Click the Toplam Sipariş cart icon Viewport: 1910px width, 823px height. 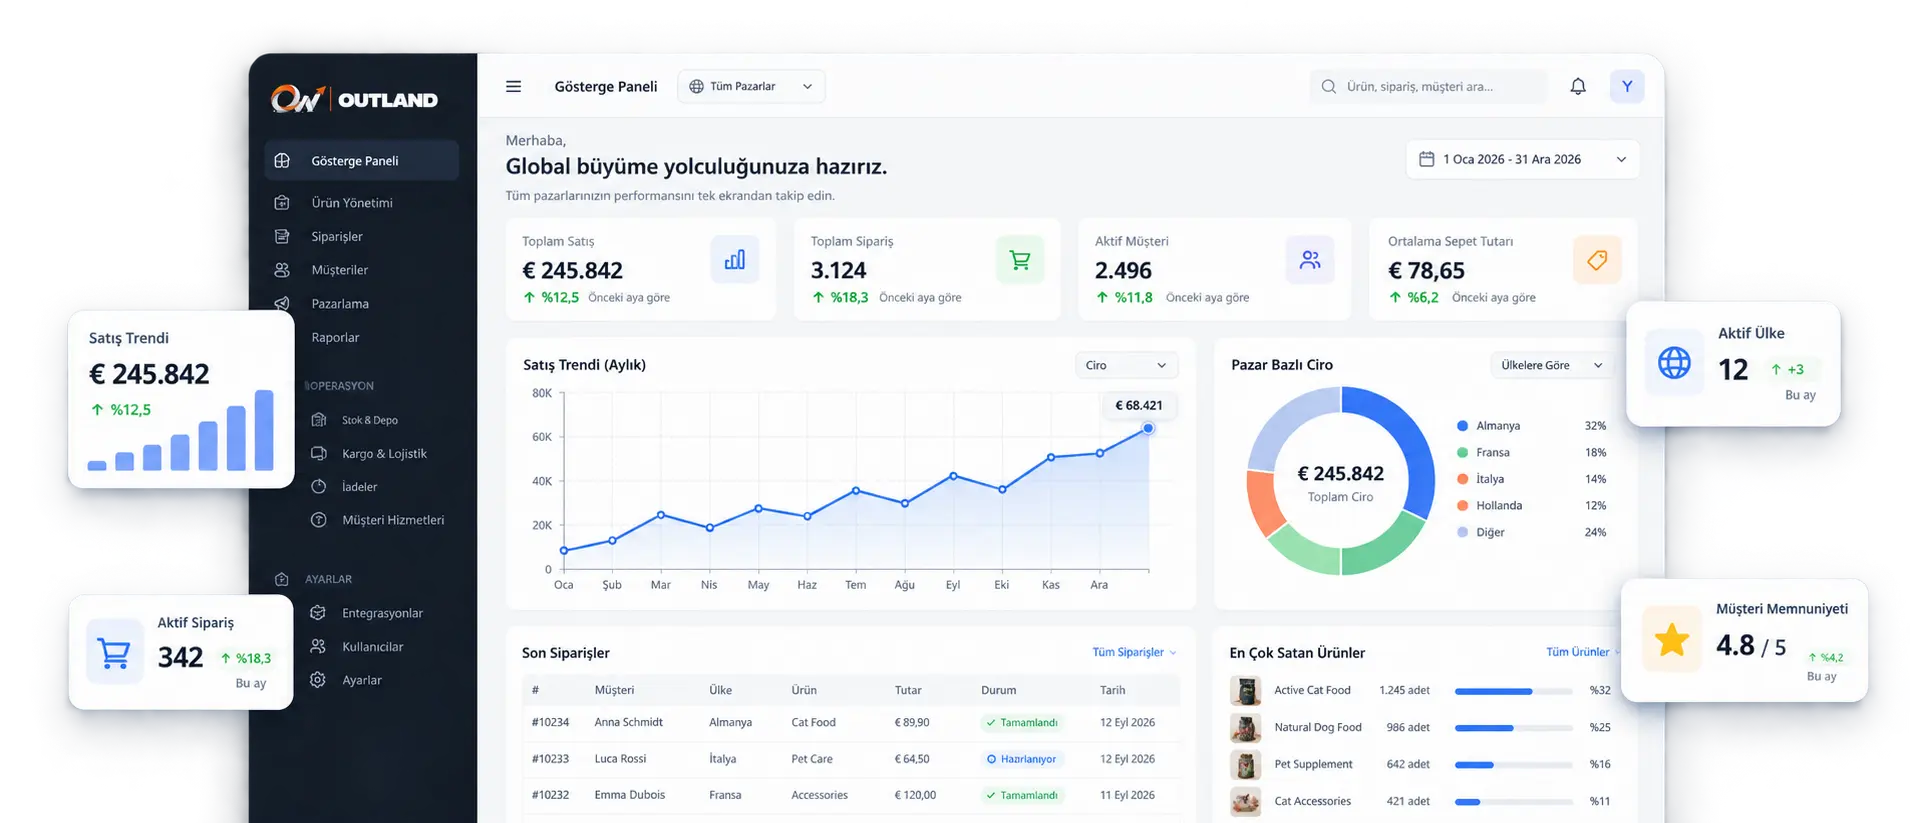tap(1019, 260)
